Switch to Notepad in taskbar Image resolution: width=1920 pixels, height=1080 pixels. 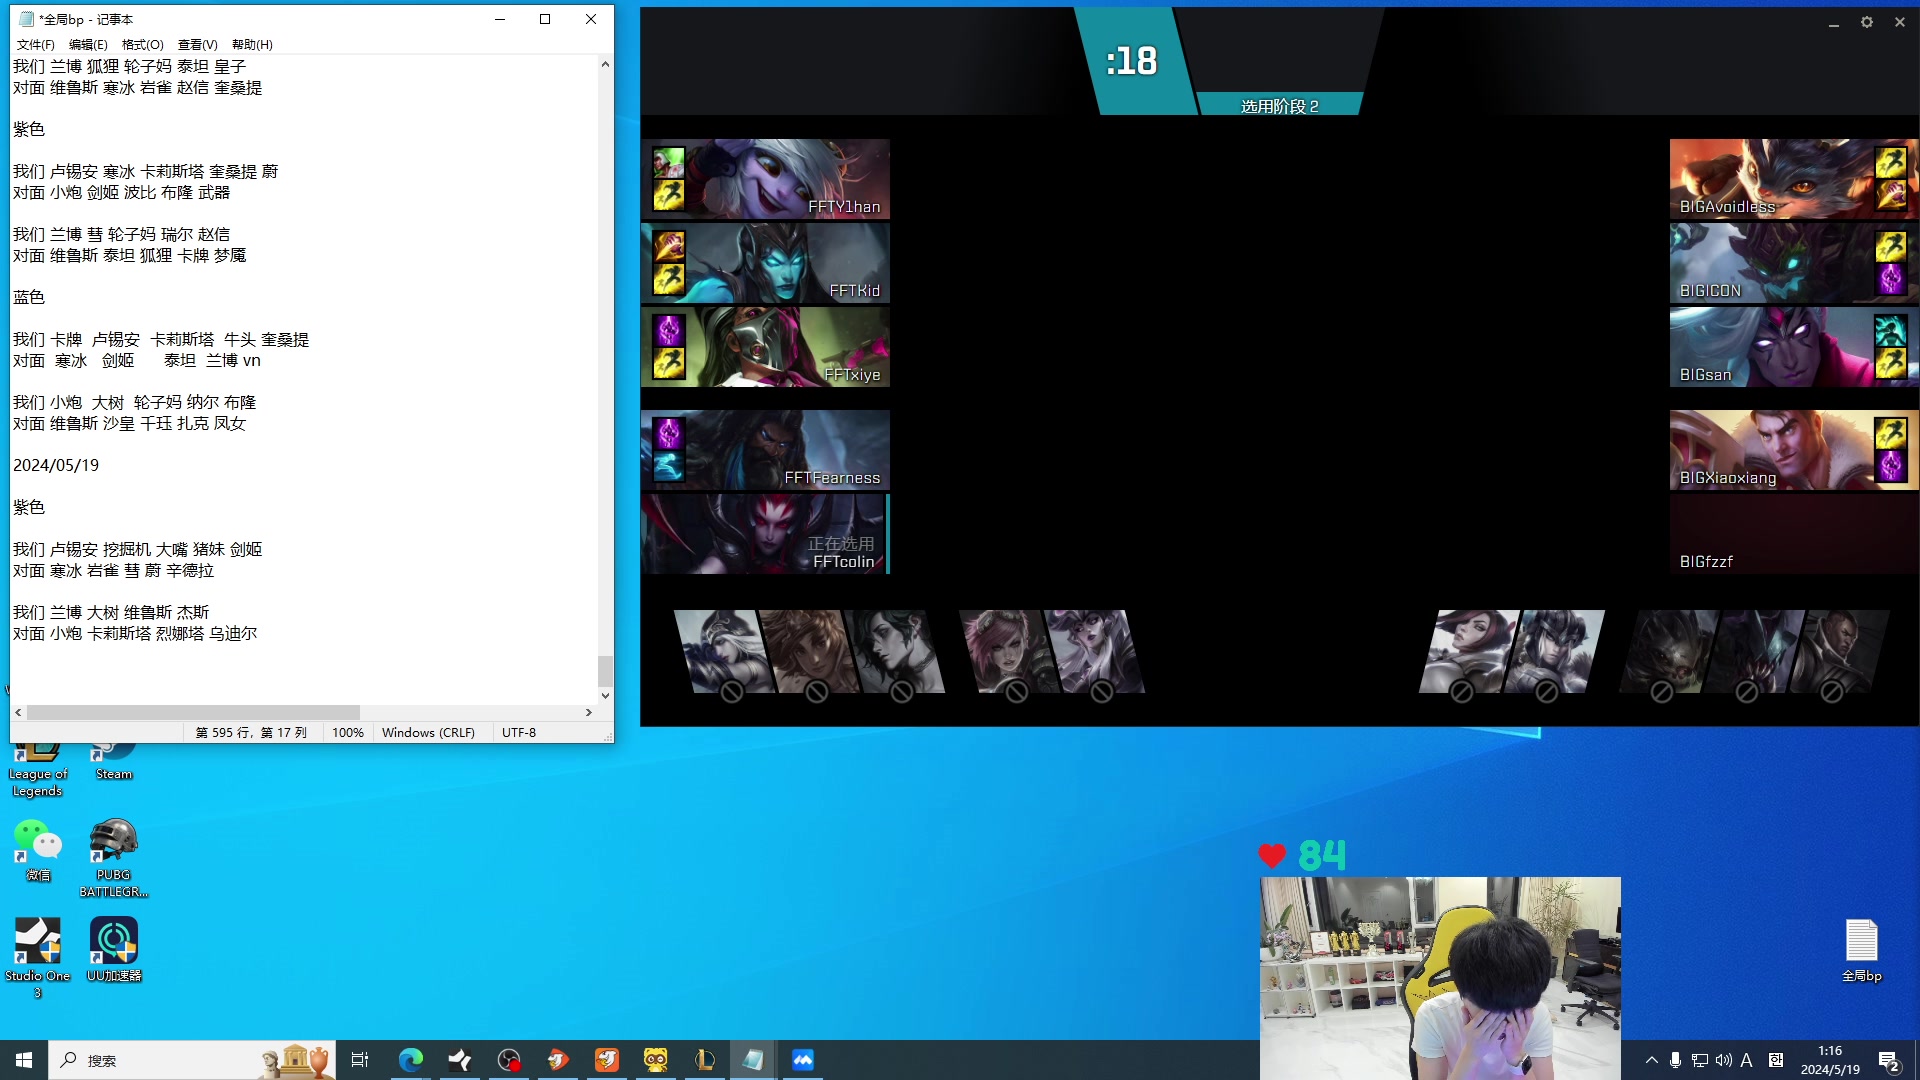[753, 1060]
